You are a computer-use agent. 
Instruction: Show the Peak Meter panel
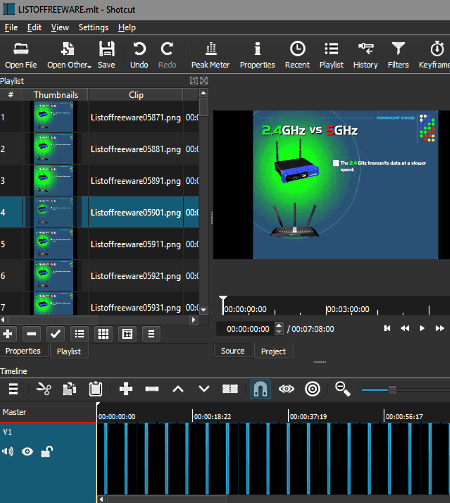[210, 55]
